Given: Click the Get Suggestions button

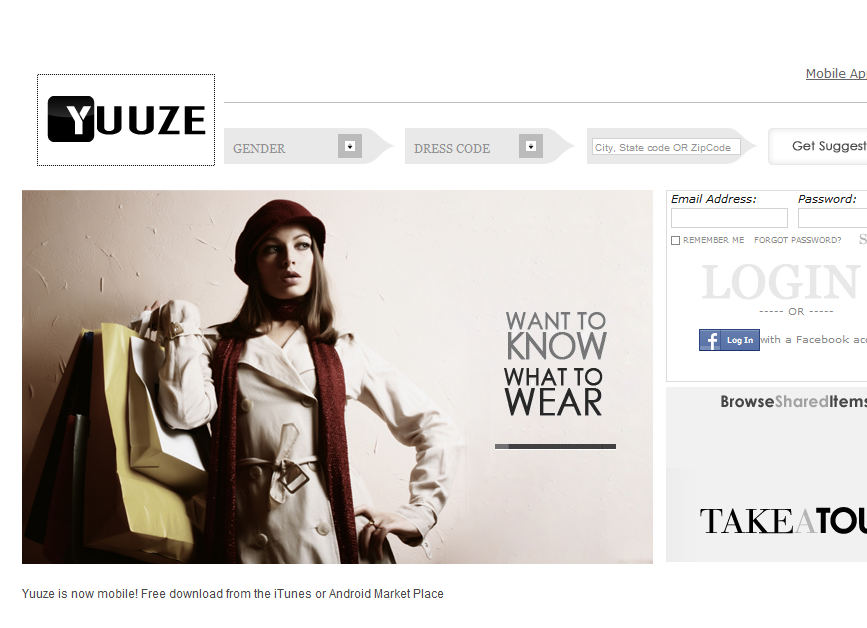Looking at the screenshot, I should 818,146.
